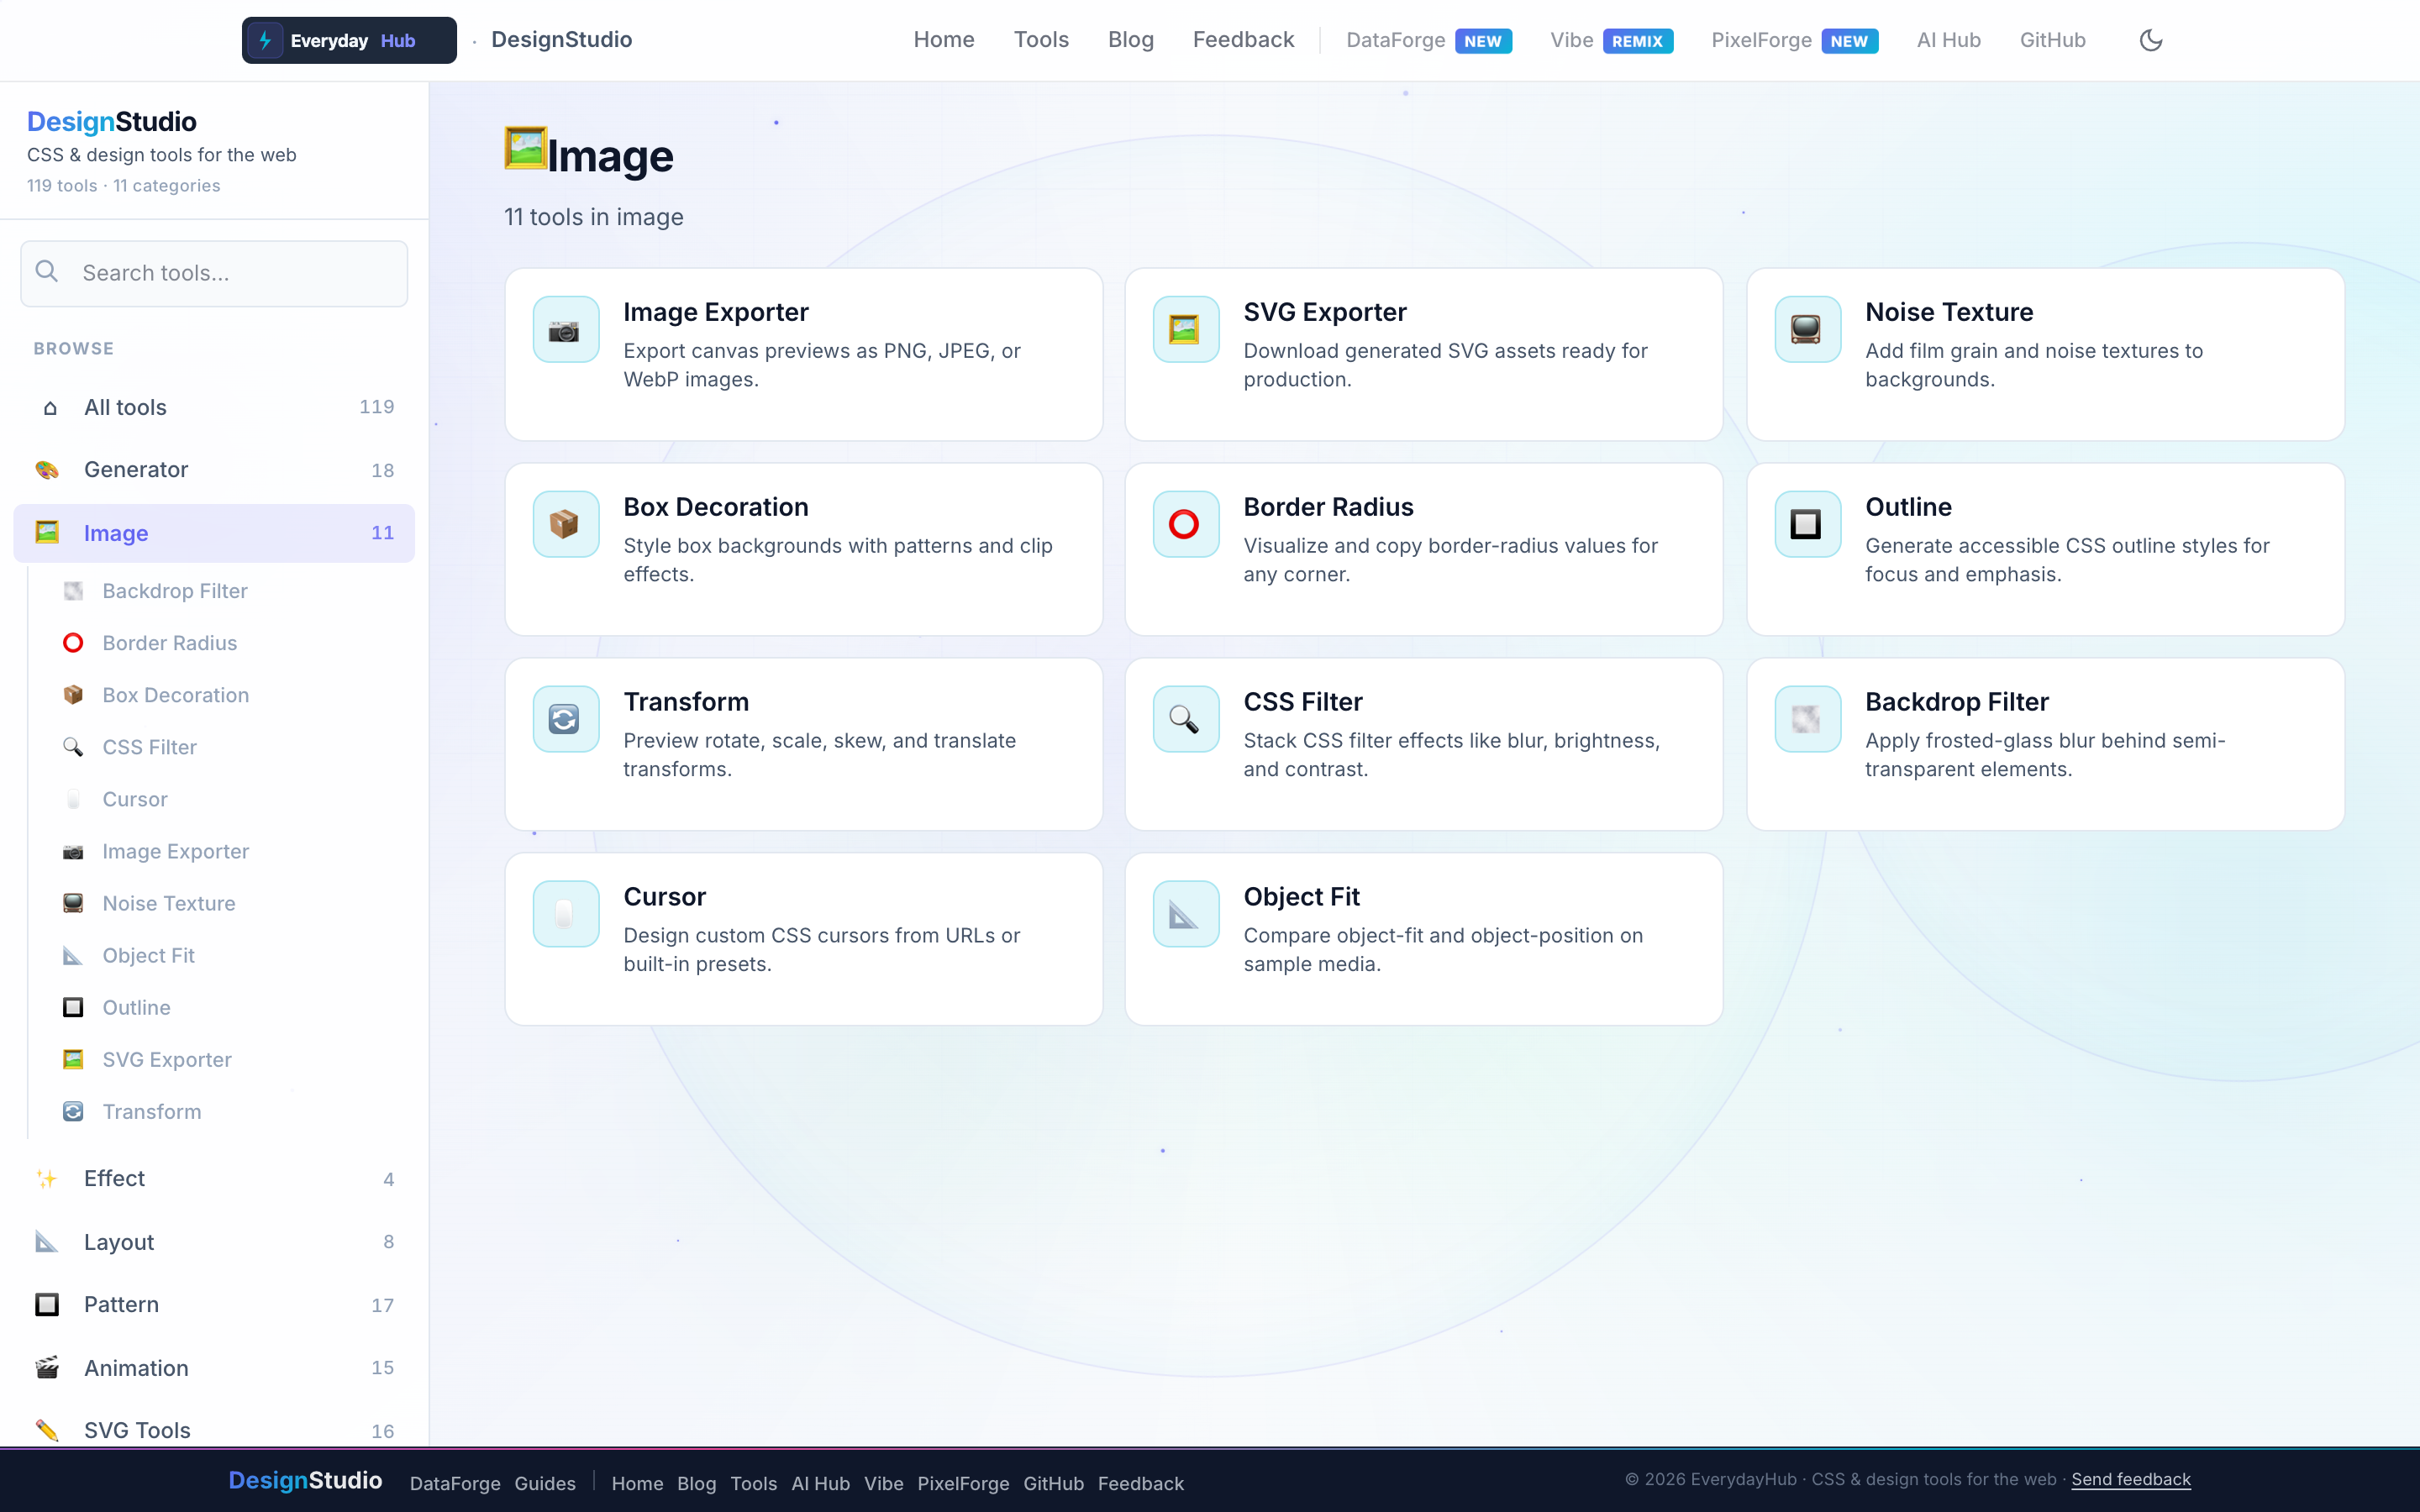Open Blog in the top navigation
The height and width of the screenshot is (1512, 2420).
click(1131, 40)
